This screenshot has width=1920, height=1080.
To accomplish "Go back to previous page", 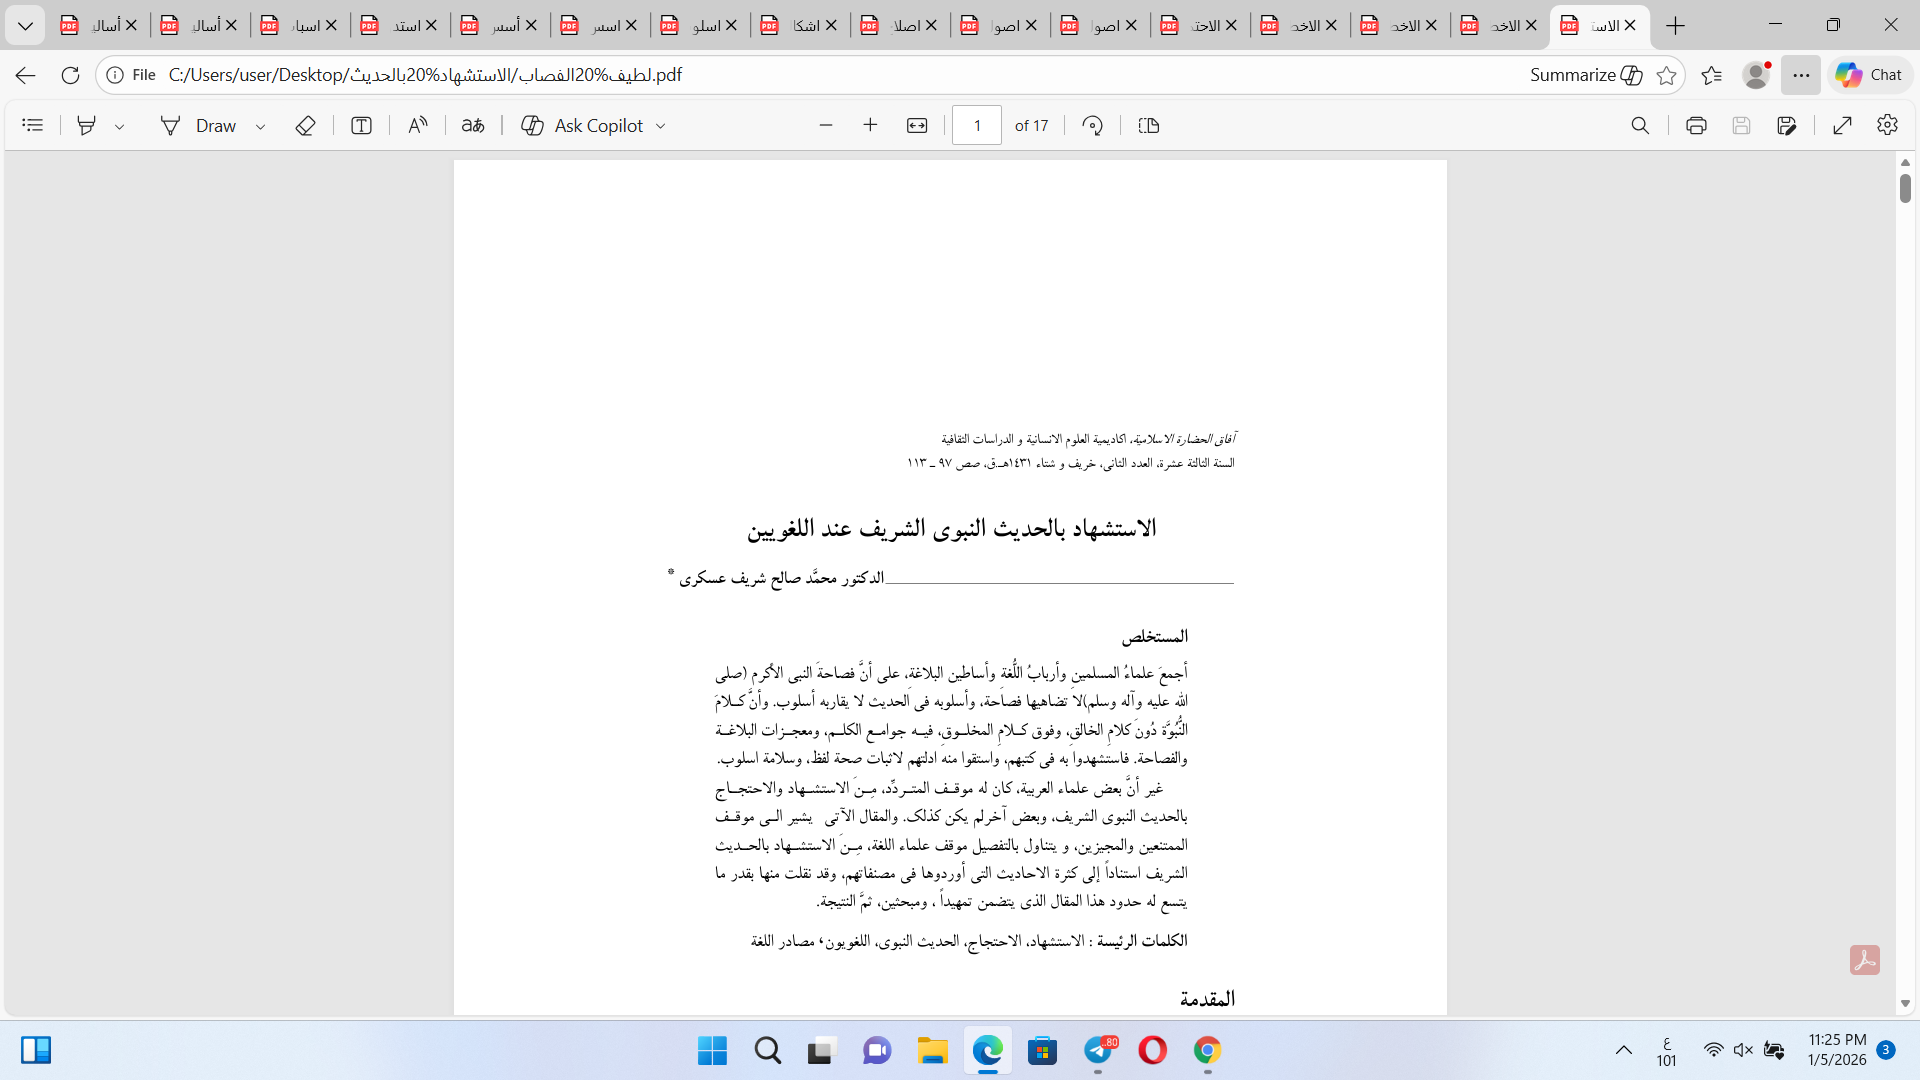I will (x=26, y=75).
